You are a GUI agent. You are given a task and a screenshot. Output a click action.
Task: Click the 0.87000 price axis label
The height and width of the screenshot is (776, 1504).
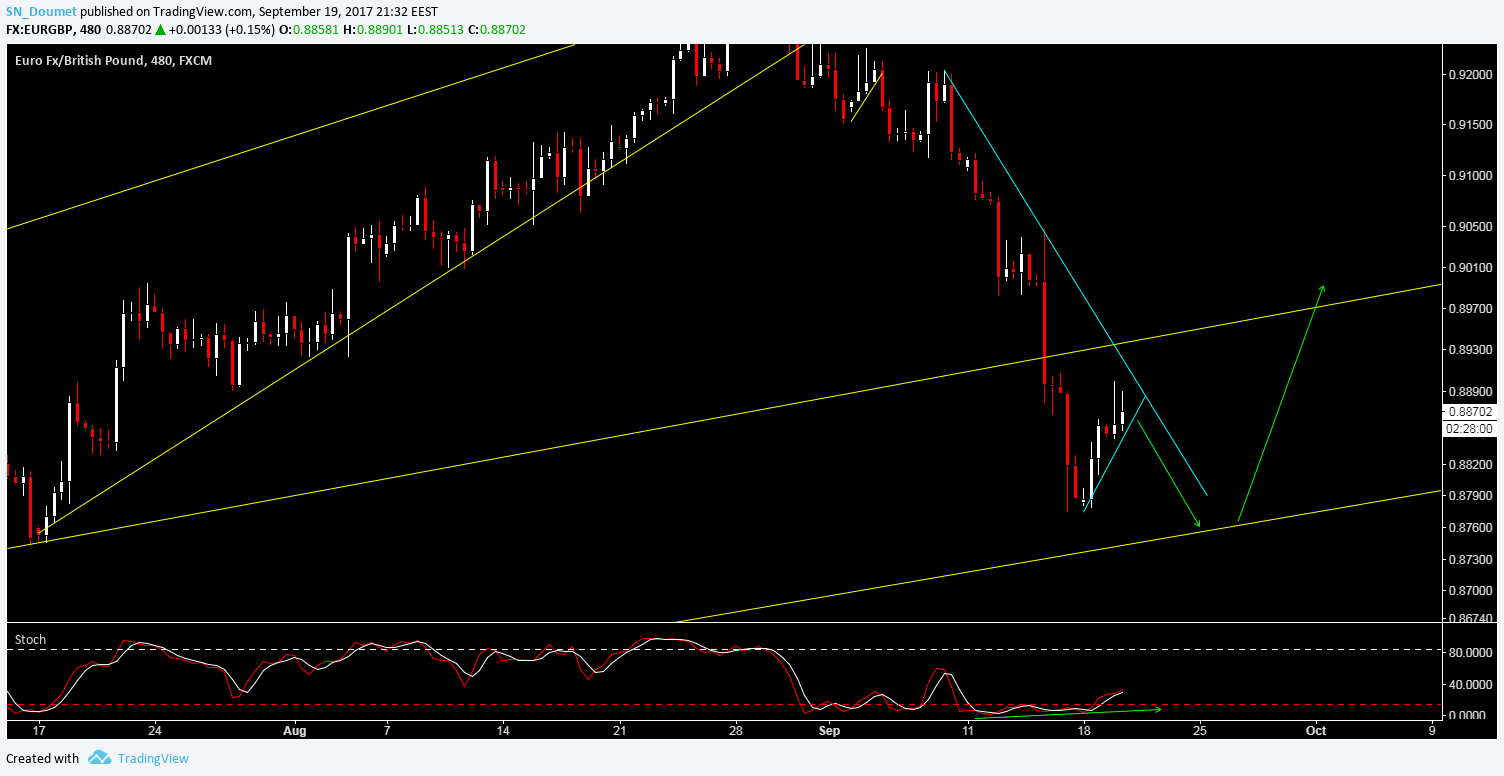[x=1471, y=589]
